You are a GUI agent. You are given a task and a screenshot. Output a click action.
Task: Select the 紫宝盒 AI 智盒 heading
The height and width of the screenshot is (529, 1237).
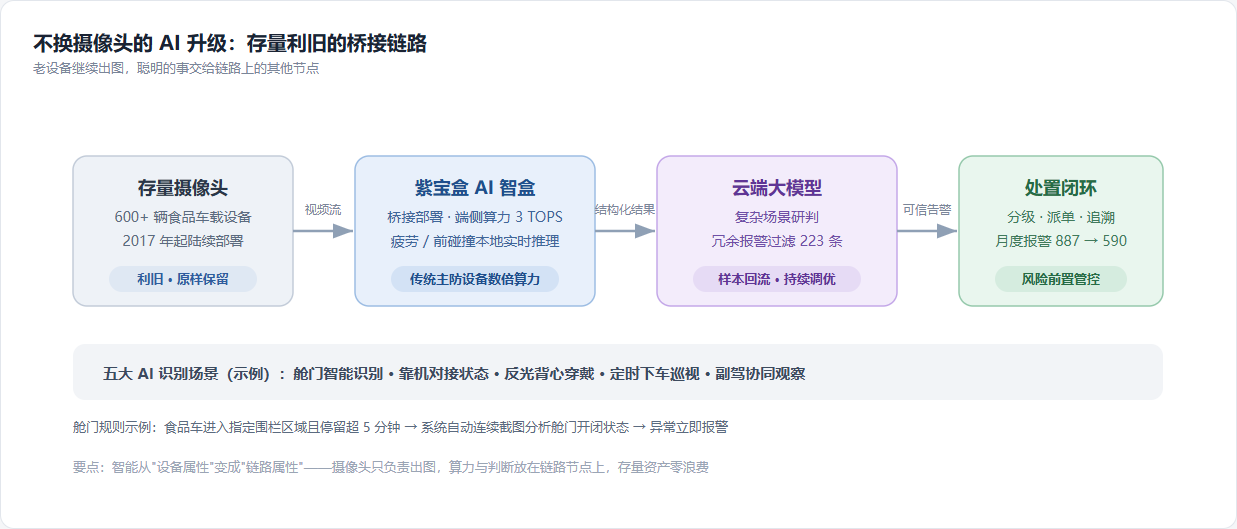point(475,188)
